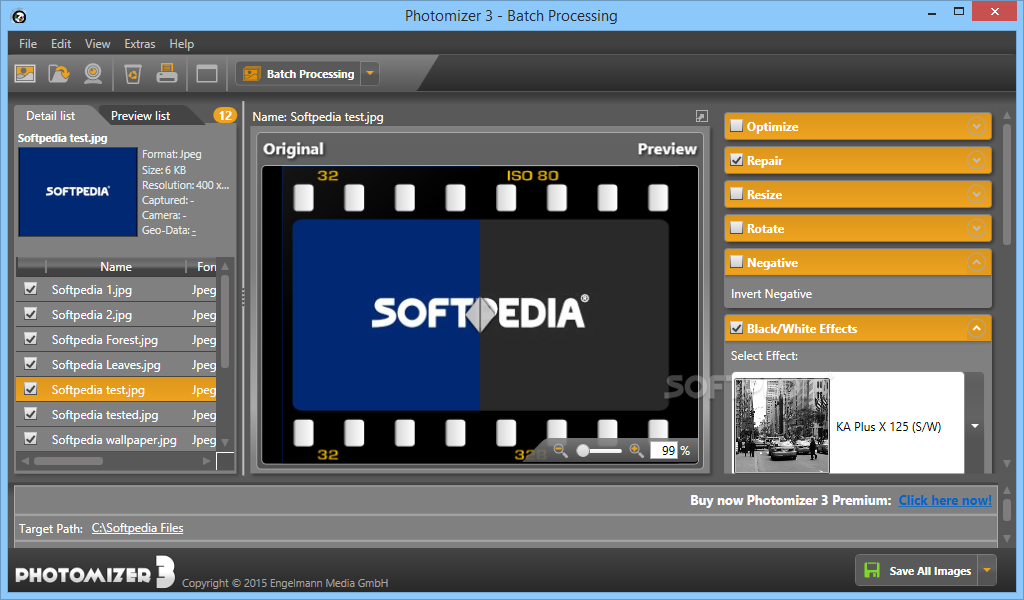Expand the Rotate panel chevron
The width and height of the screenshot is (1024, 600).
coord(976,228)
